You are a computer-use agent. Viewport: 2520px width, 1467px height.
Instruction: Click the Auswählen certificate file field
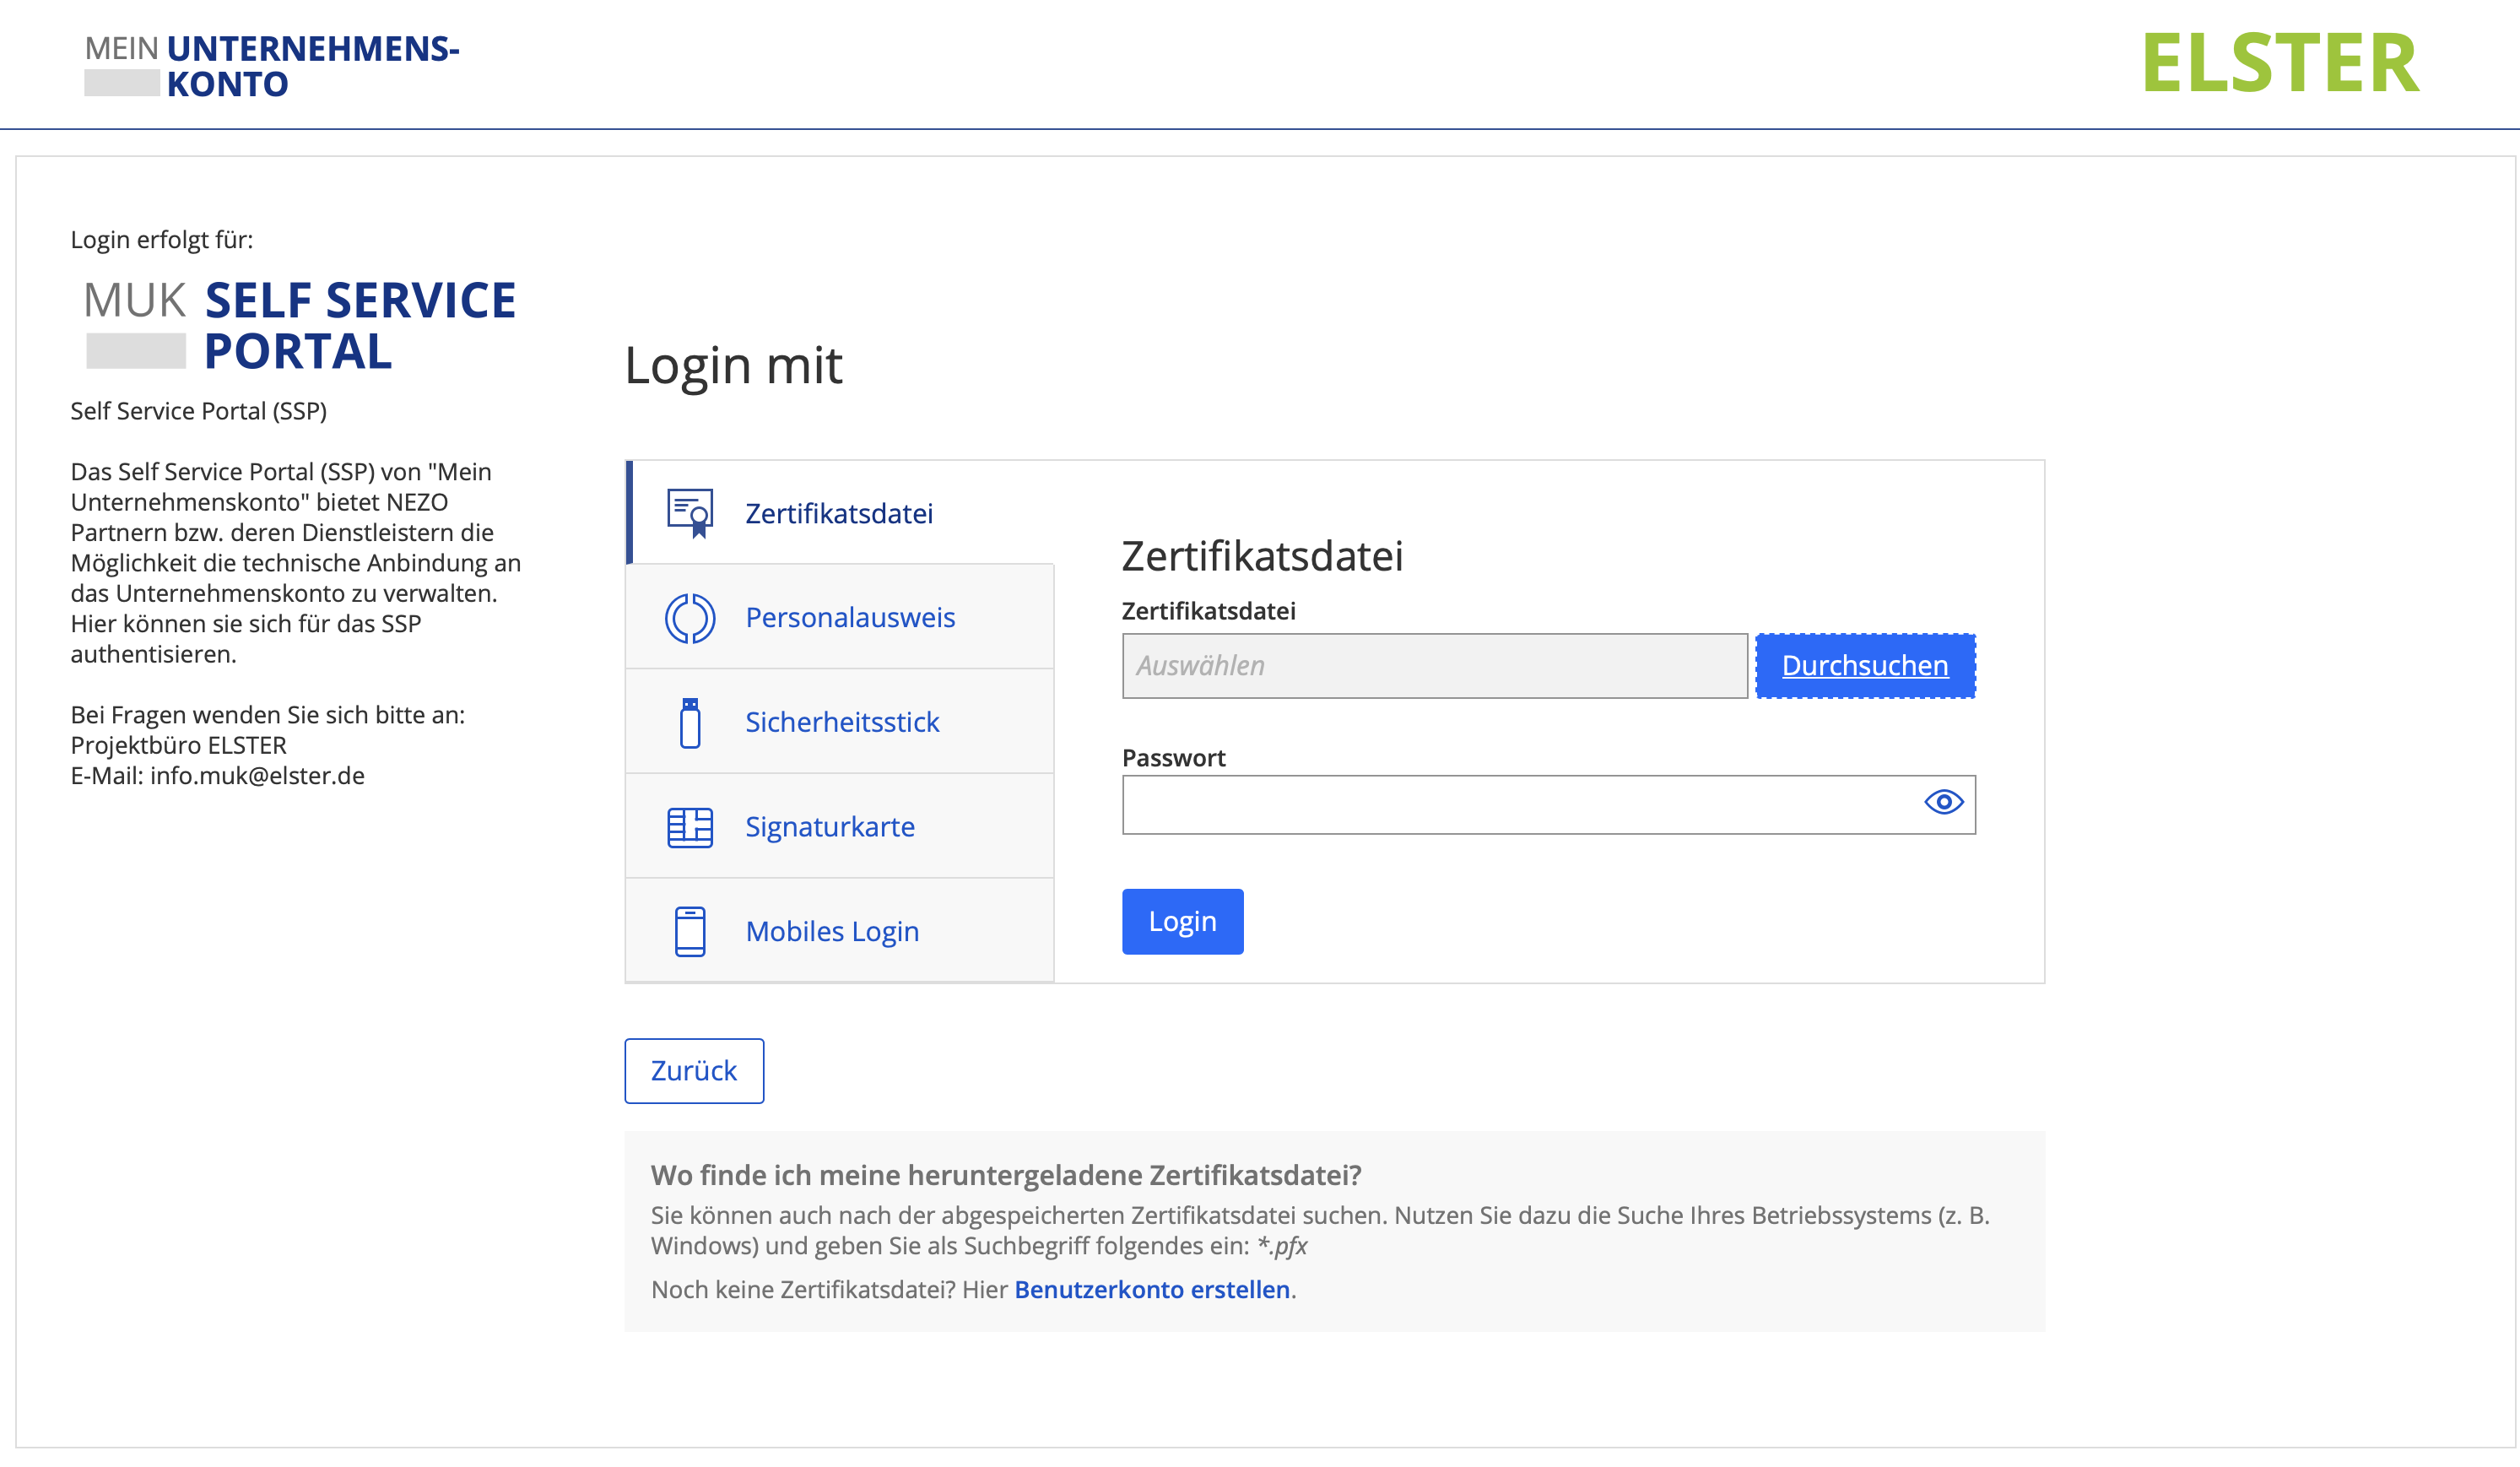coord(1434,666)
